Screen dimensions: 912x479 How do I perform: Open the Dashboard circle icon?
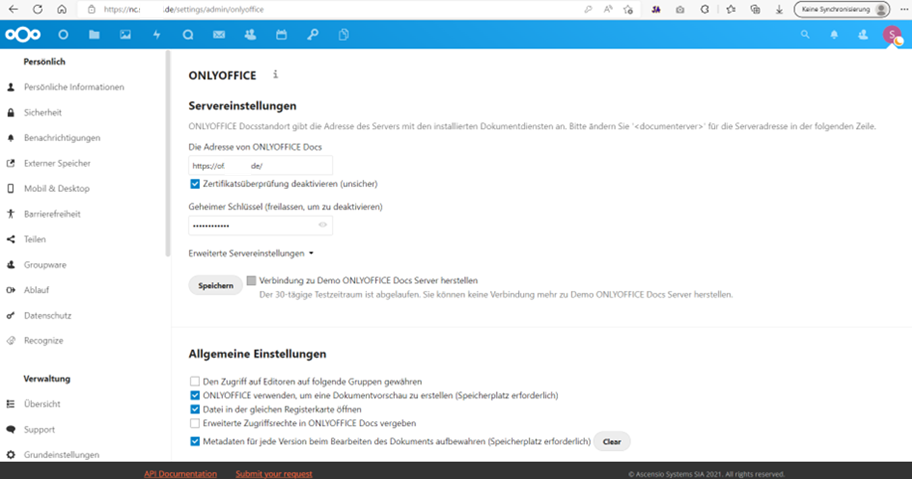63,35
